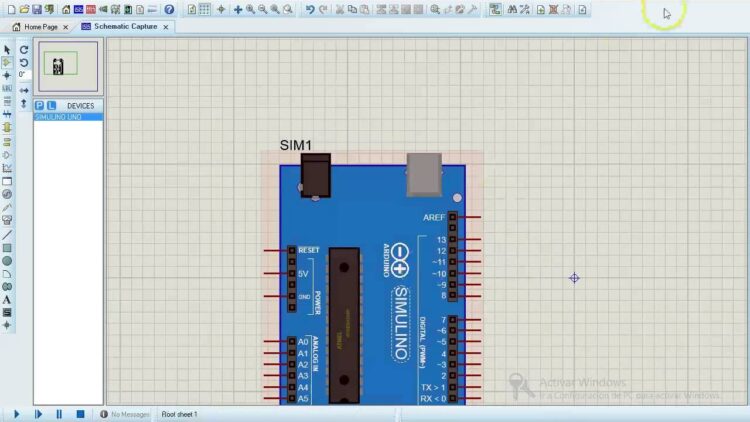Viewport: 750px width, 422px height.
Task: Click the 'L' library manager button
Action: coord(51,105)
